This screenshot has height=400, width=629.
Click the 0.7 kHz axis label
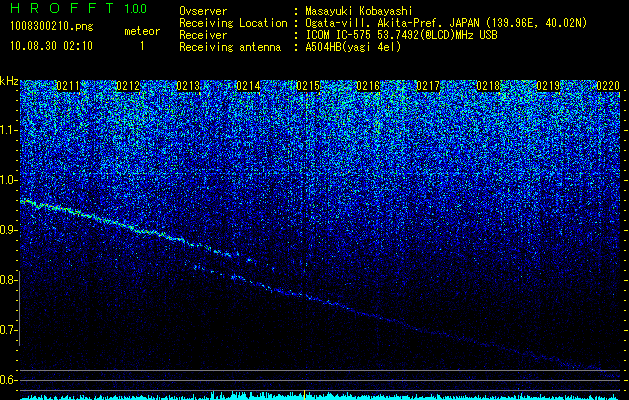(x=6, y=330)
